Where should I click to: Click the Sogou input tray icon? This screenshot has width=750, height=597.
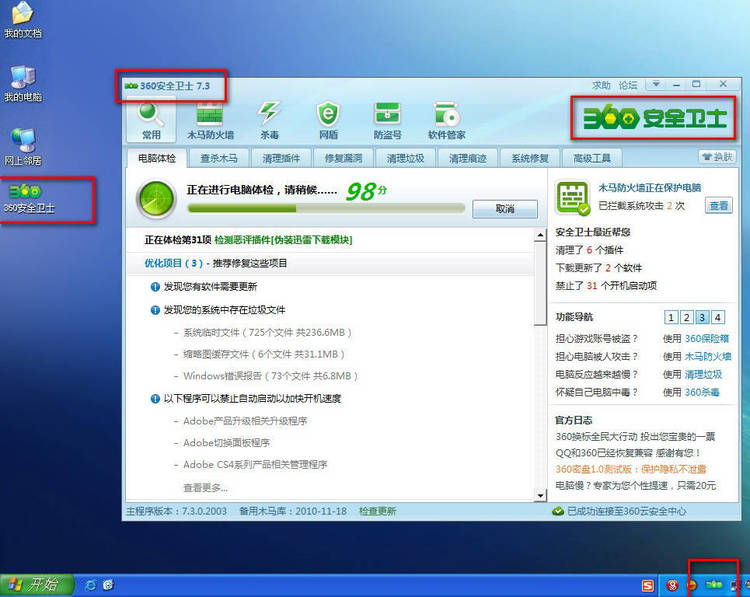point(648,586)
